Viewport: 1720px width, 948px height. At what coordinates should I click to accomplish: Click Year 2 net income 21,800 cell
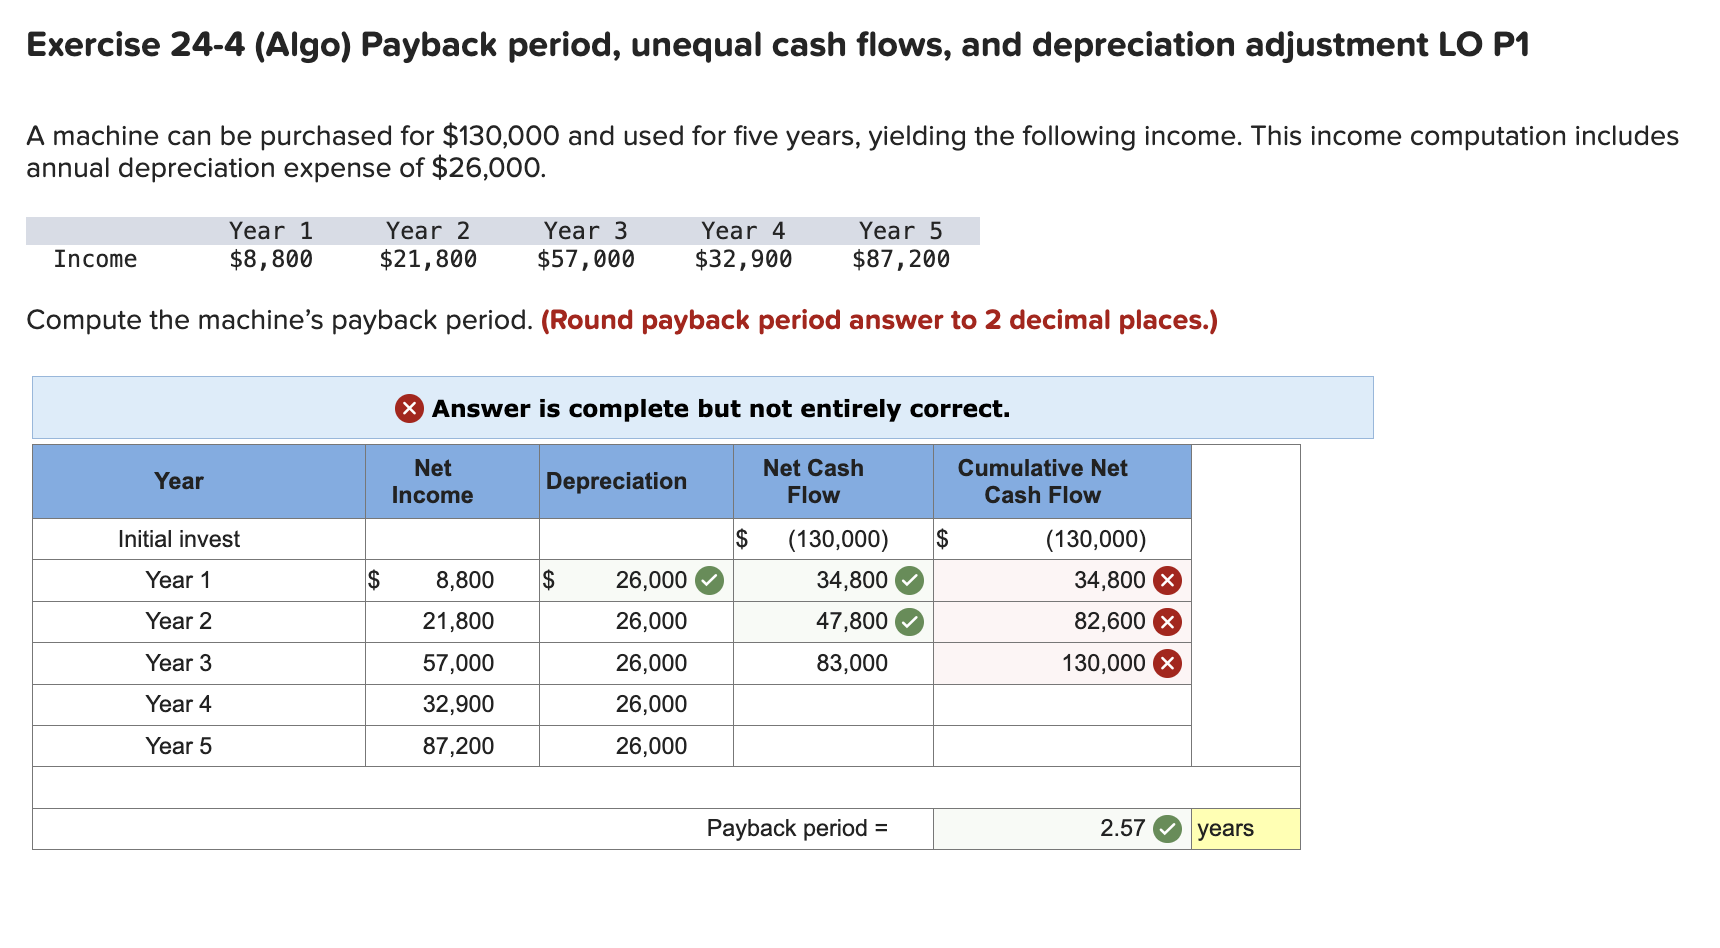(x=452, y=622)
